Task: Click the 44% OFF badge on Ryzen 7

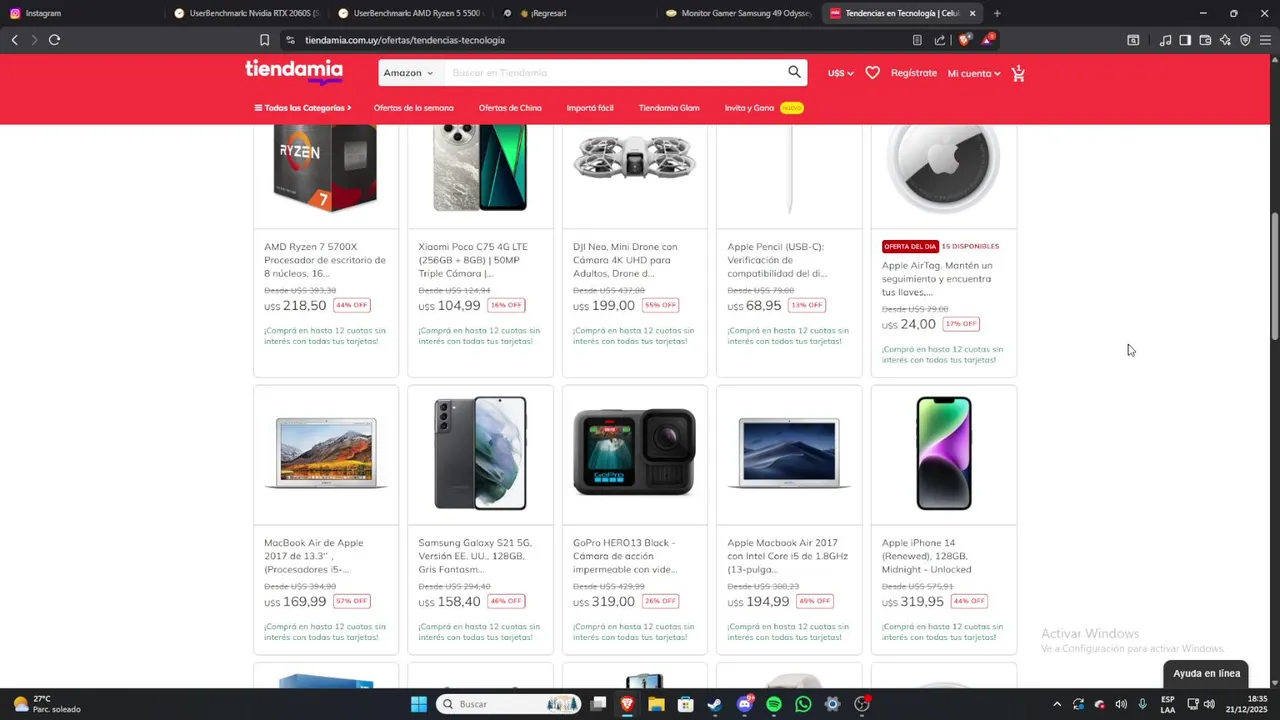Action: tap(352, 305)
